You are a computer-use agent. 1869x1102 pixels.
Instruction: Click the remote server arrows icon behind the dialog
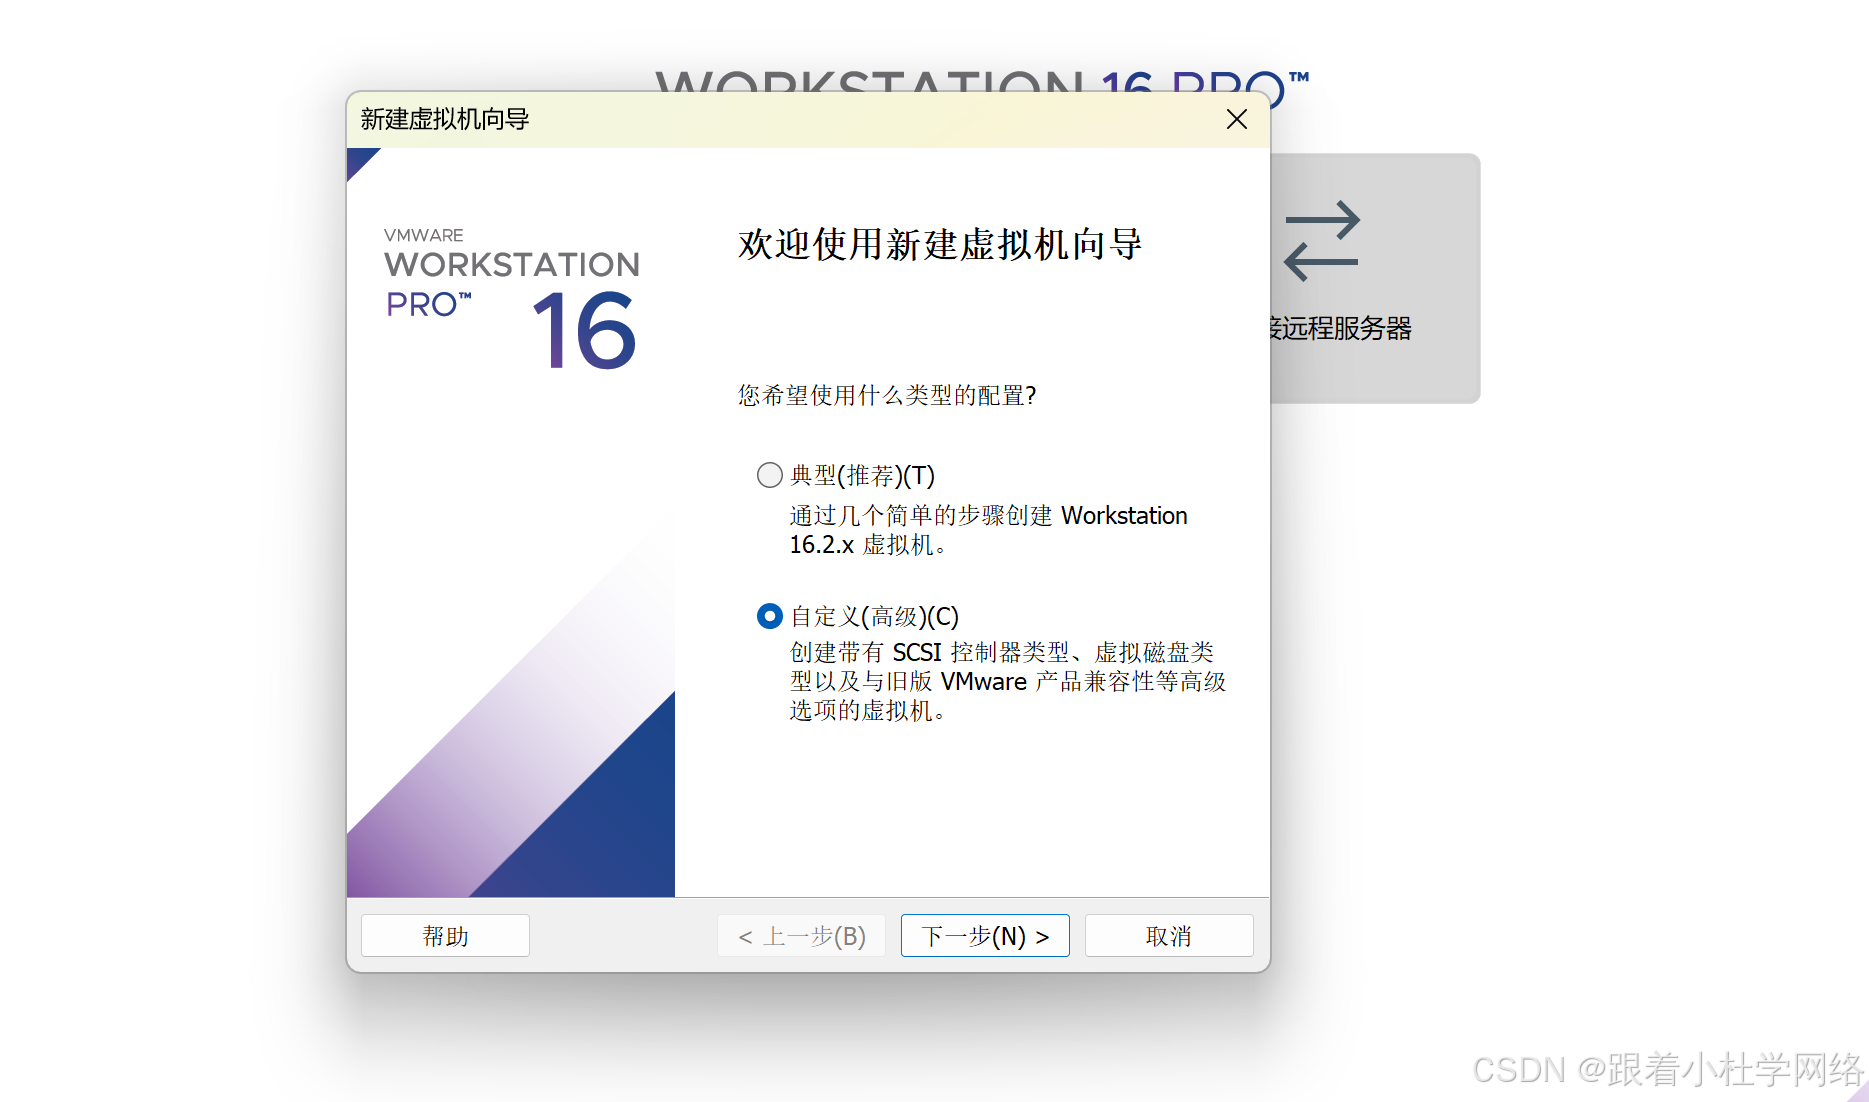(x=1322, y=241)
